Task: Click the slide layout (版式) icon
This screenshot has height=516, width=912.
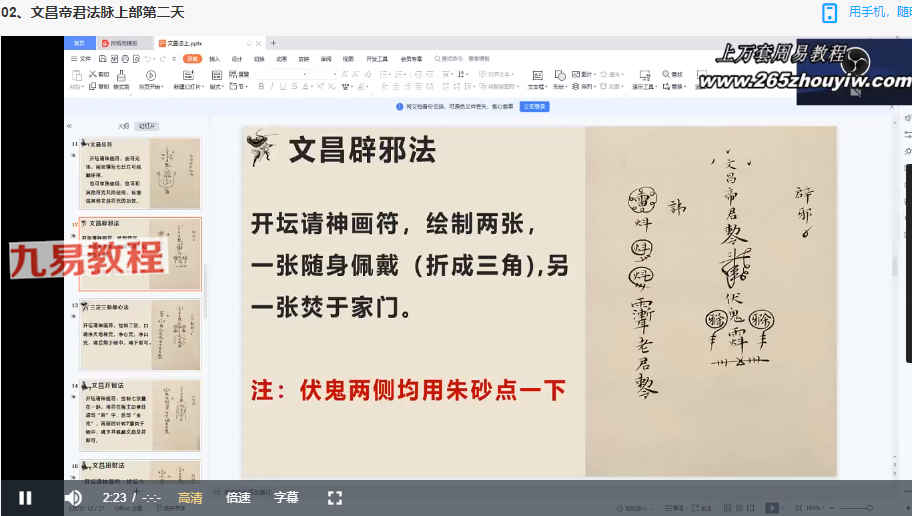Action: click(217, 76)
